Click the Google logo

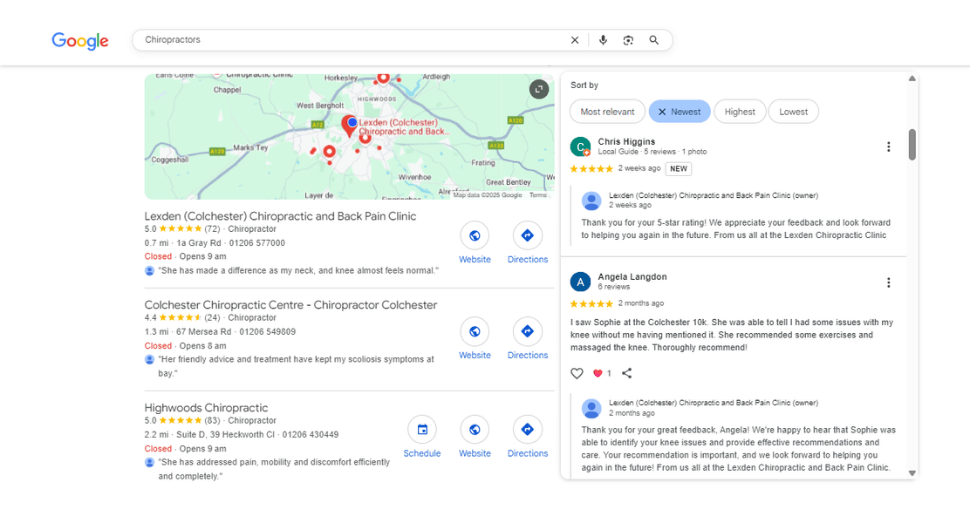[80, 41]
